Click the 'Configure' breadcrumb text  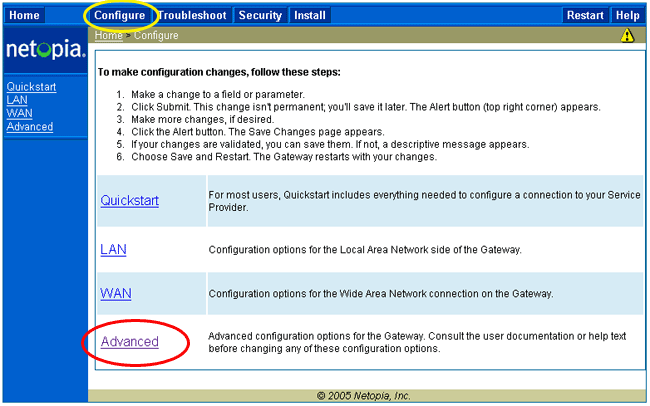click(x=156, y=36)
